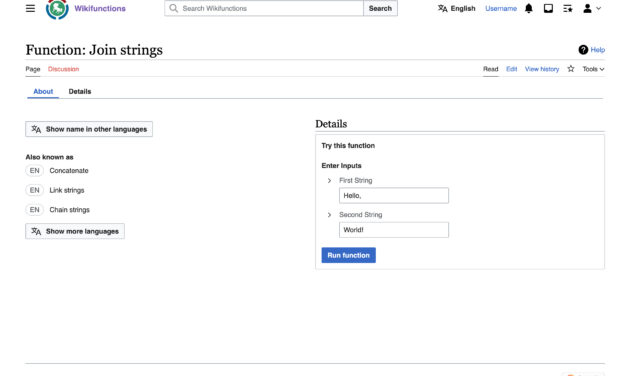Open the watchlist icon
This screenshot has width=627, height=376.
(567, 8)
